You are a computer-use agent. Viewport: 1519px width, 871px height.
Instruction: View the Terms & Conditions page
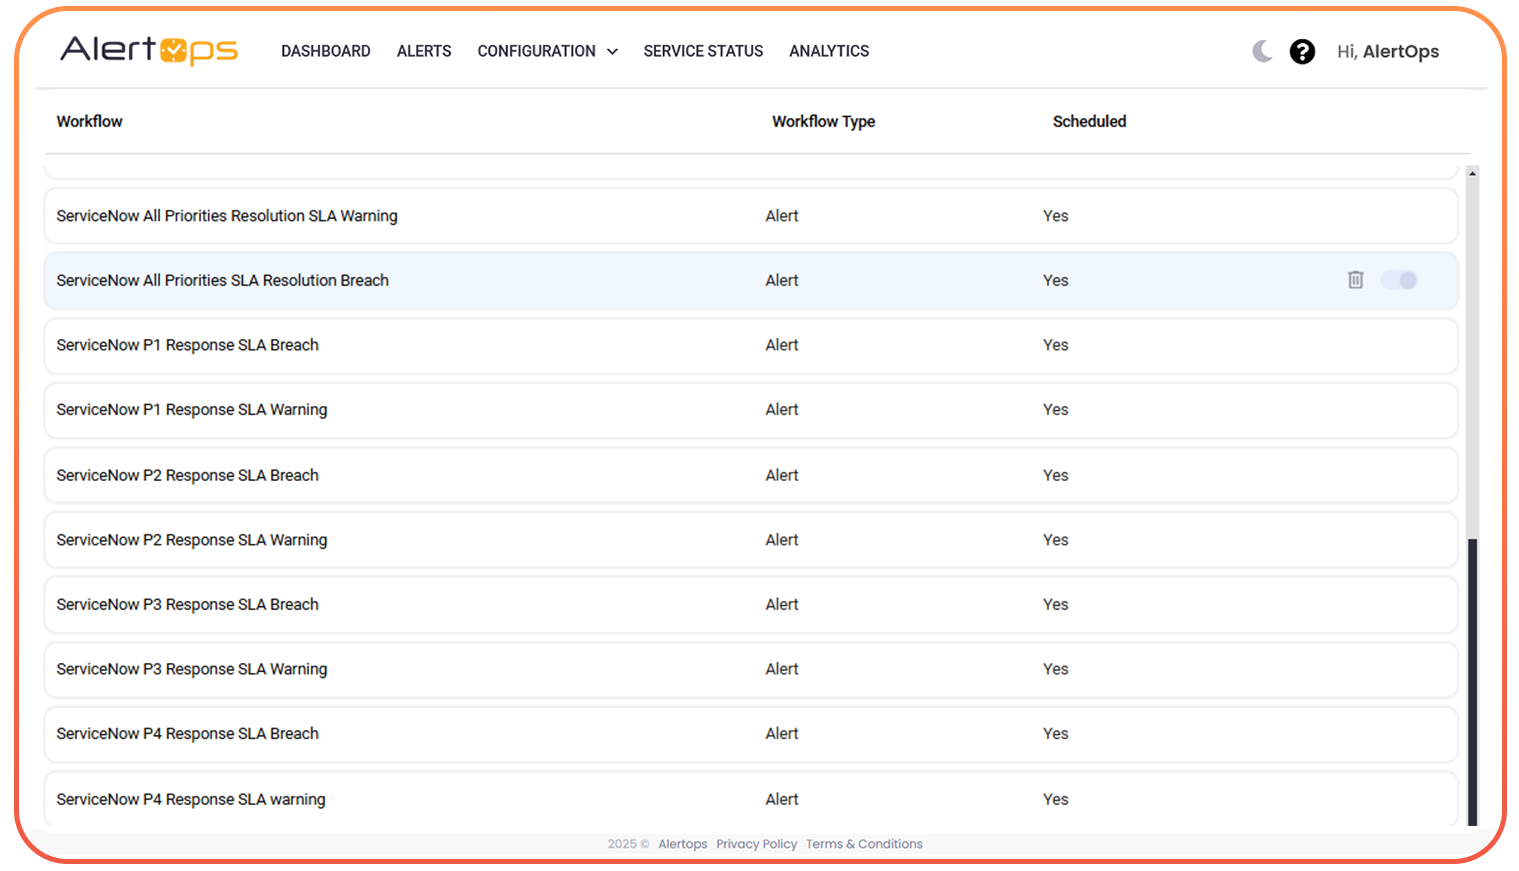click(863, 843)
